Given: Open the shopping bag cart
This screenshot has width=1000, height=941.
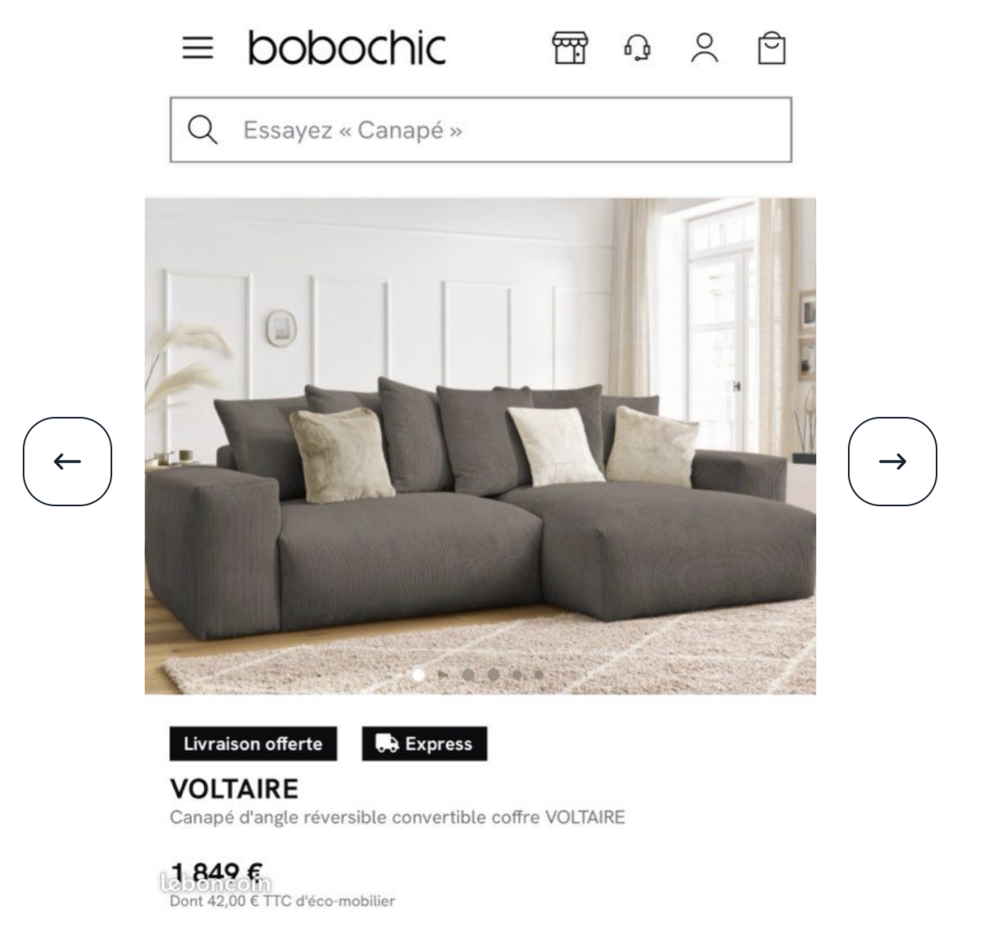Looking at the screenshot, I should [x=771, y=48].
